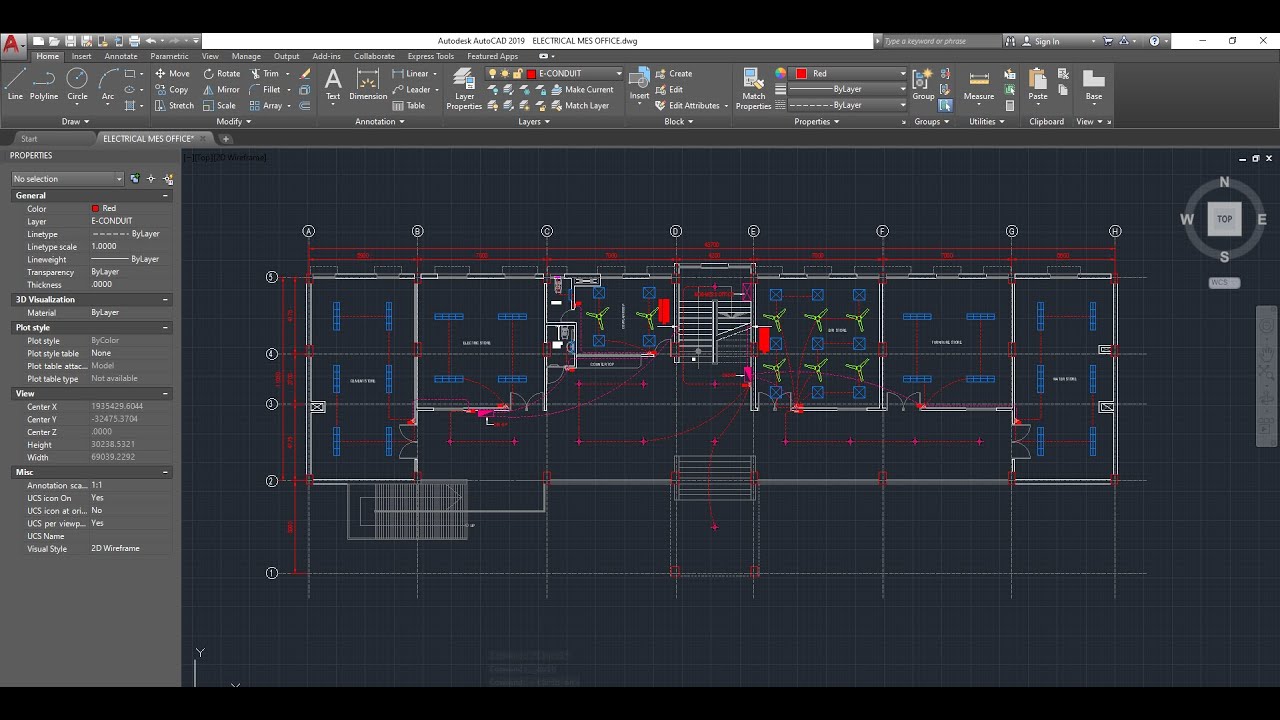Click the Match Properties tool
Viewport: 1280px width, 720px height.
click(753, 88)
